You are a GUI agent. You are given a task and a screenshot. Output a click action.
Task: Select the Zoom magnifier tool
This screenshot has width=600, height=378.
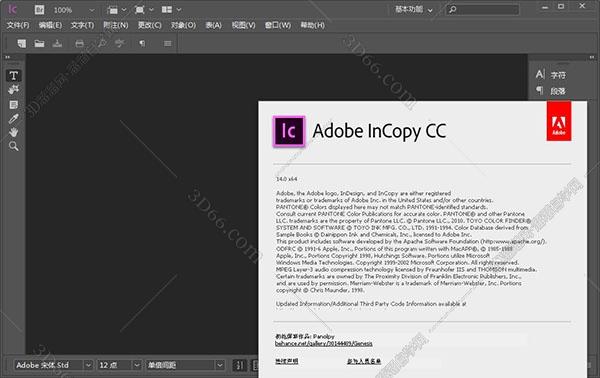coord(14,146)
